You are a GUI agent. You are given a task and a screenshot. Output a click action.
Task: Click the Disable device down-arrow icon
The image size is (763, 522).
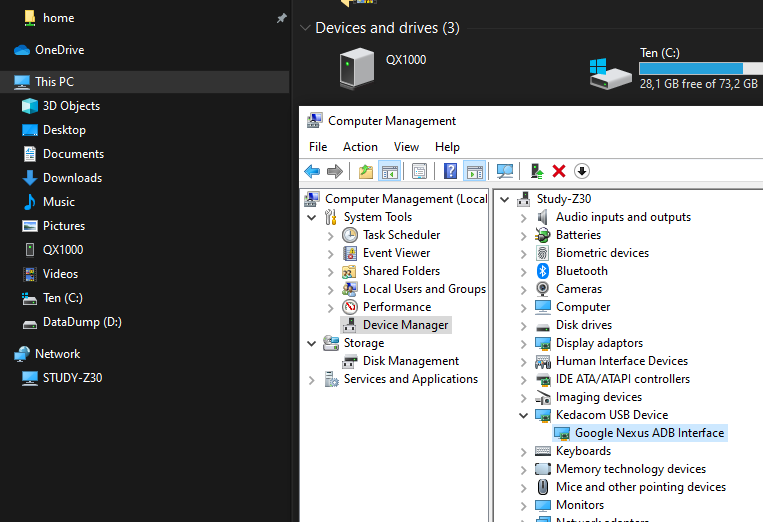(x=581, y=171)
